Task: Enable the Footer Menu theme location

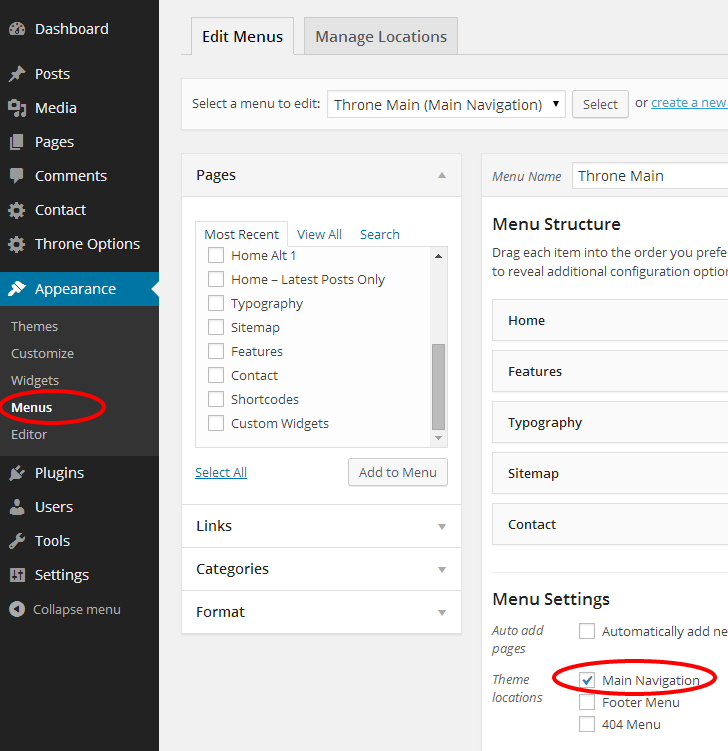Action: tap(587, 702)
